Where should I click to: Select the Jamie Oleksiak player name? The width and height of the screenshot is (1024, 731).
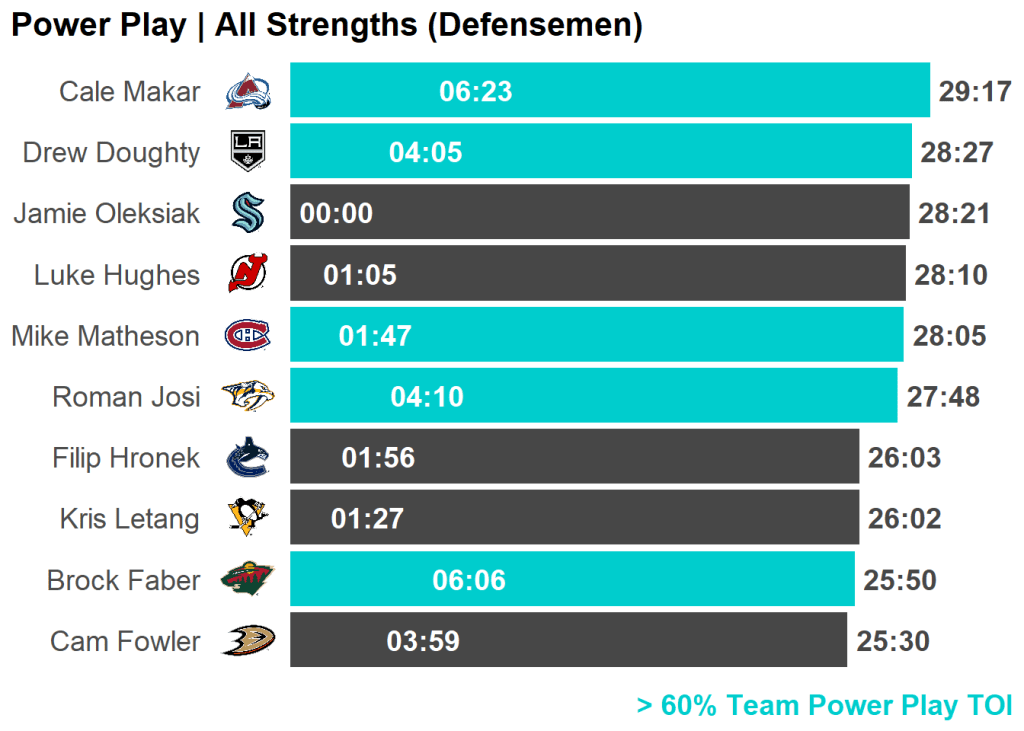click(x=106, y=213)
